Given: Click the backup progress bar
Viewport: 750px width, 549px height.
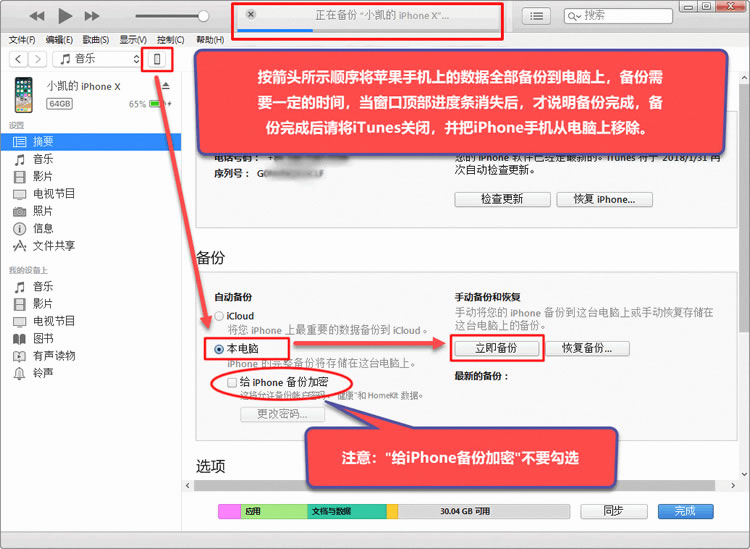Looking at the screenshot, I should (x=366, y=31).
